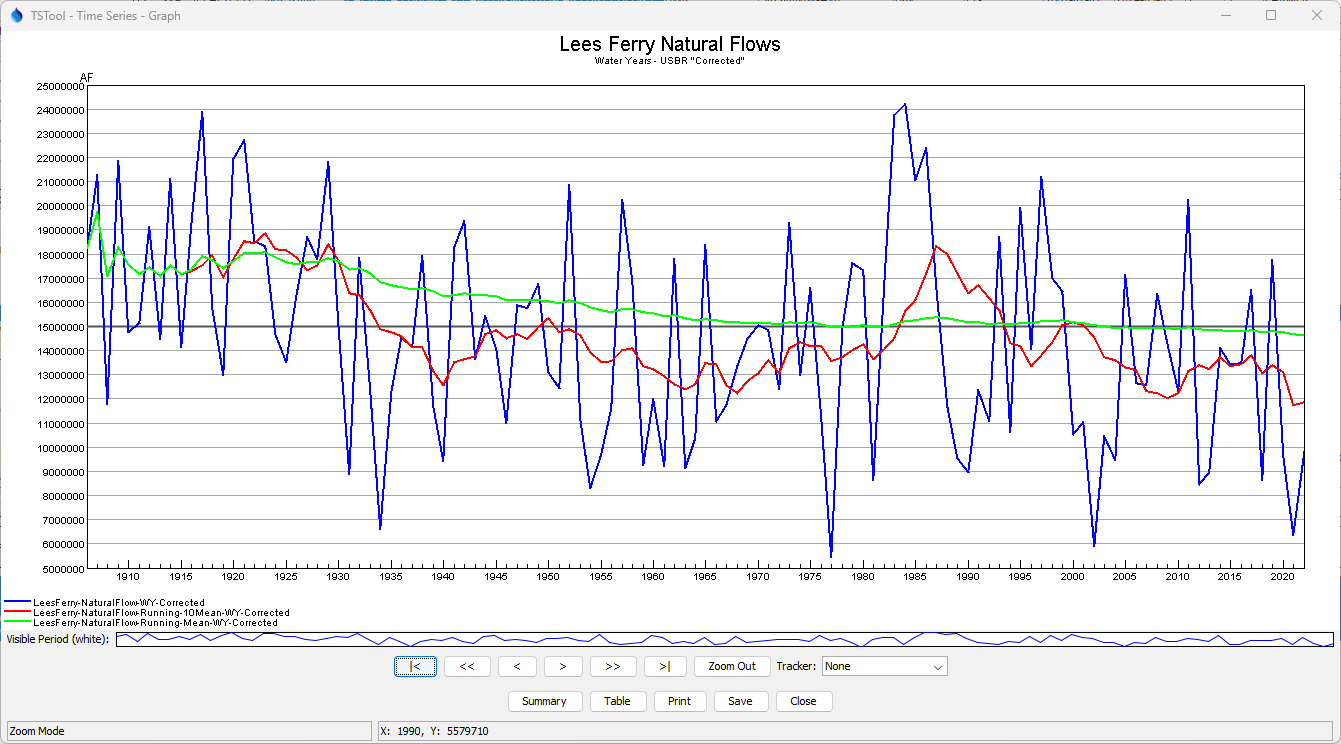The height and width of the screenshot is (744, 1341).
Task: Click the 1985 x-axis label
Action: 916,578
